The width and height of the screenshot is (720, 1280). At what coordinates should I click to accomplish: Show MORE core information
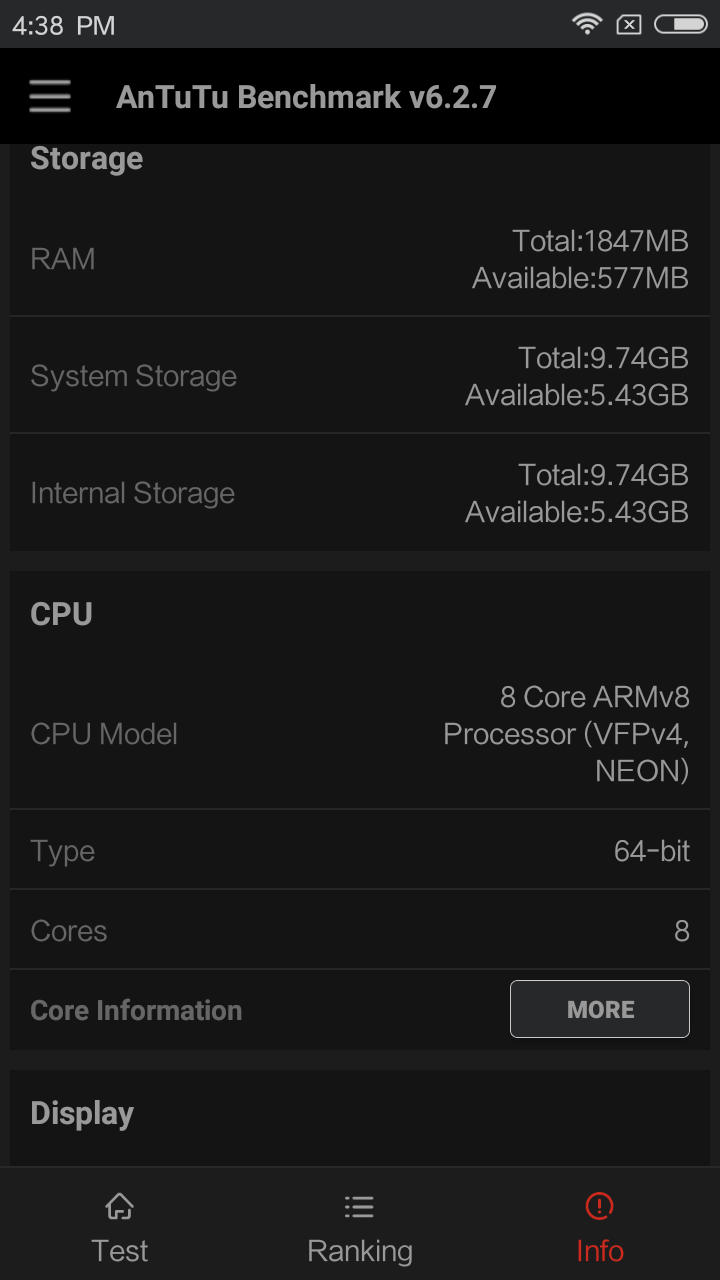coord(600,1009)
